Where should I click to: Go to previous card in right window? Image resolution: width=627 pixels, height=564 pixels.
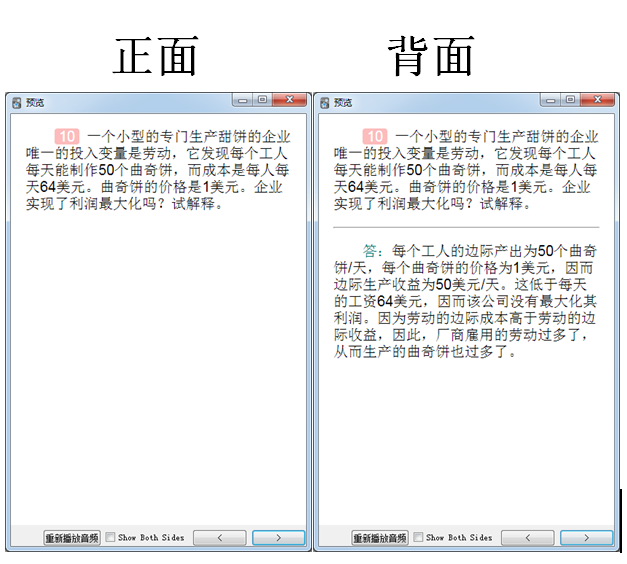(527, 538)
